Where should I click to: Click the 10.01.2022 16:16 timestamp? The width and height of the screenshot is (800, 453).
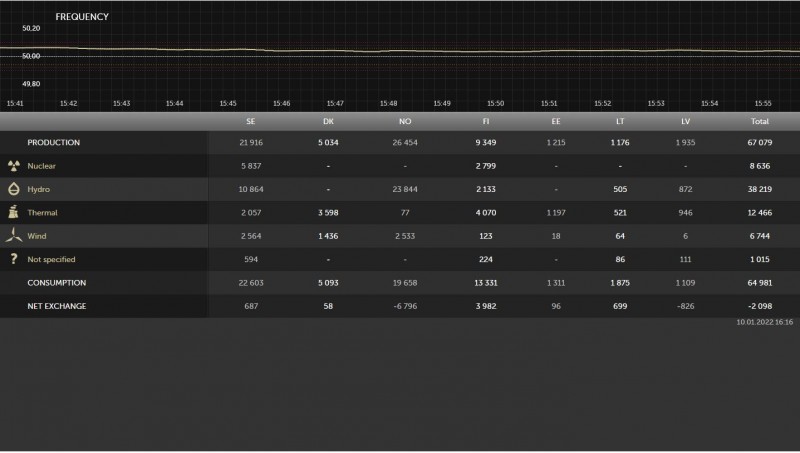(x=765, y=323)
